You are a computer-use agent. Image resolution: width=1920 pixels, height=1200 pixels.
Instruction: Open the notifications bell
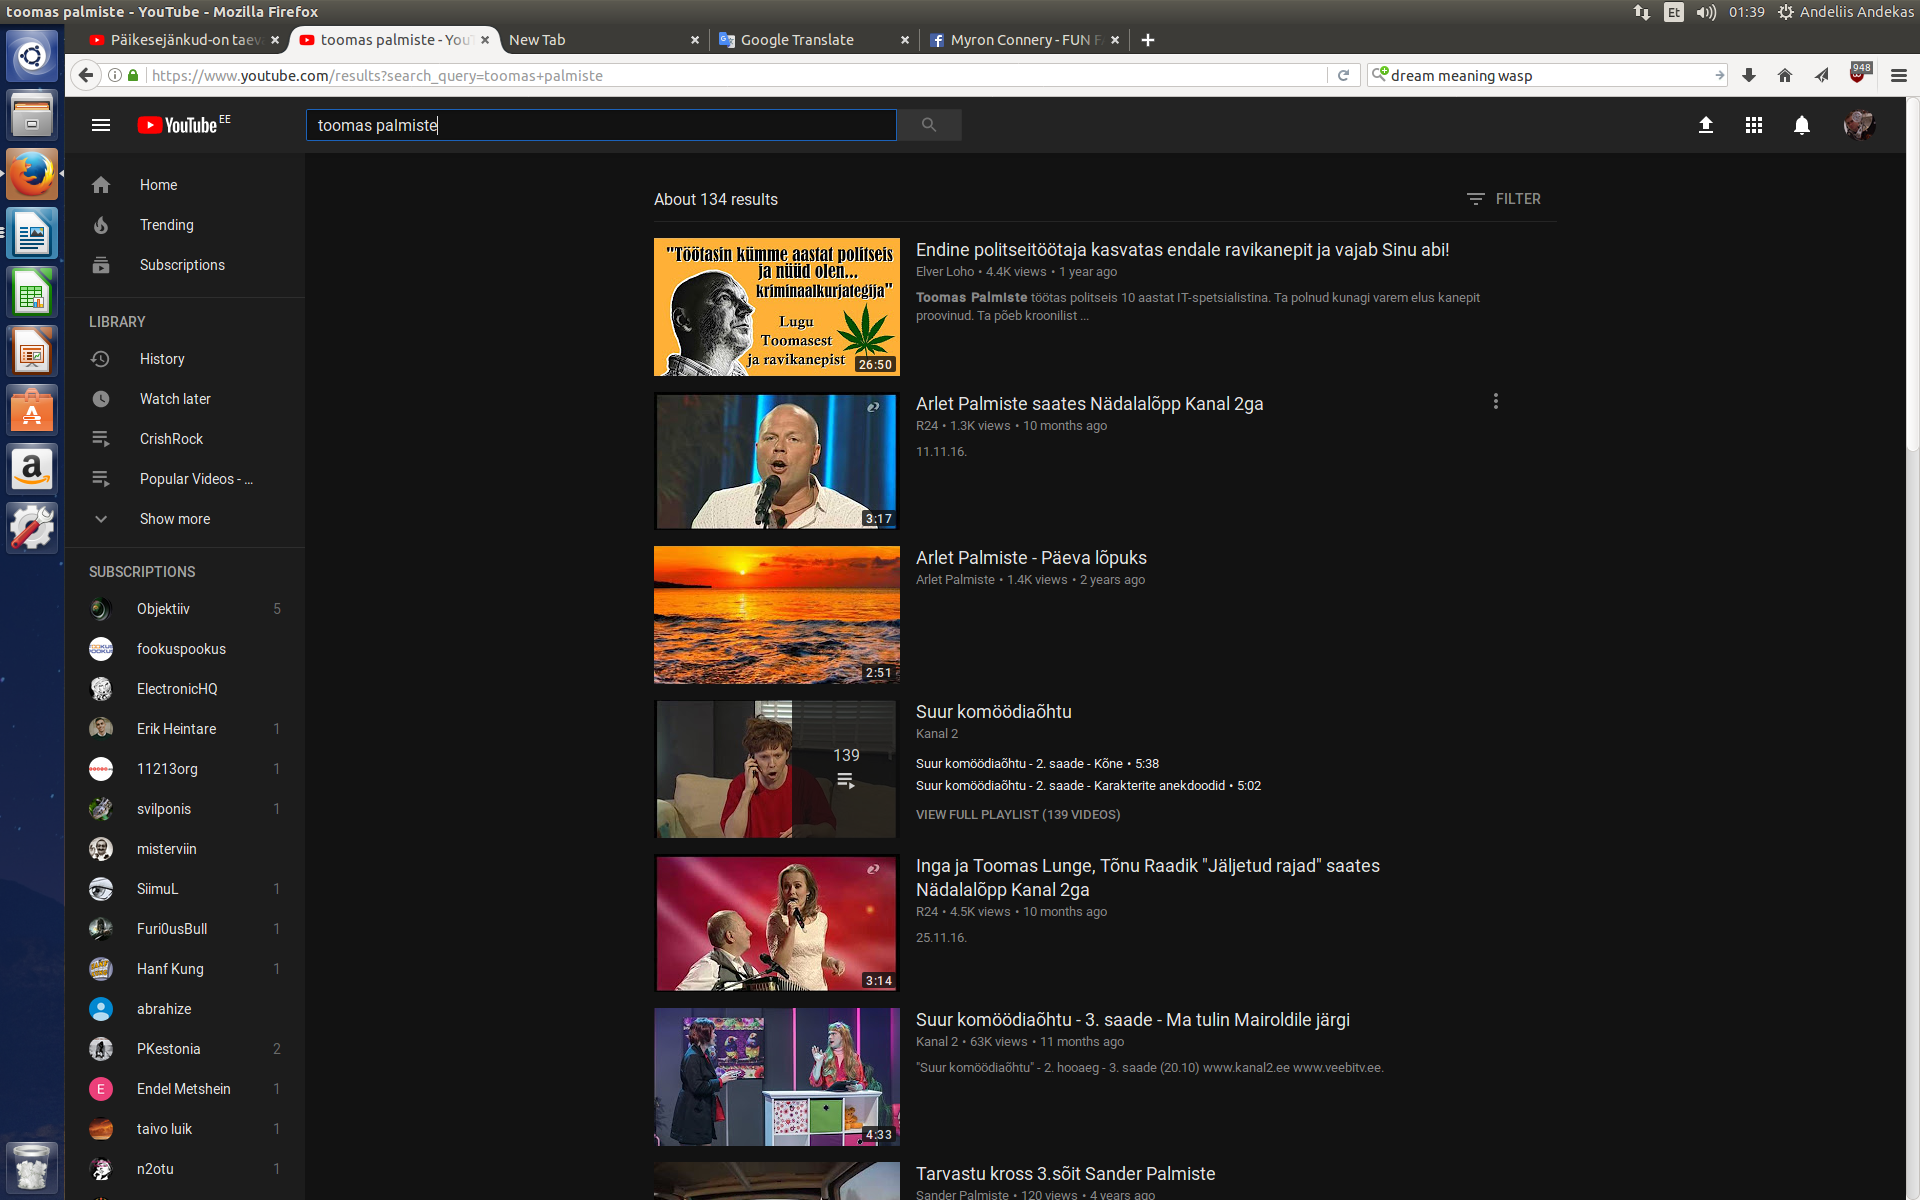tap(1802, 125)
